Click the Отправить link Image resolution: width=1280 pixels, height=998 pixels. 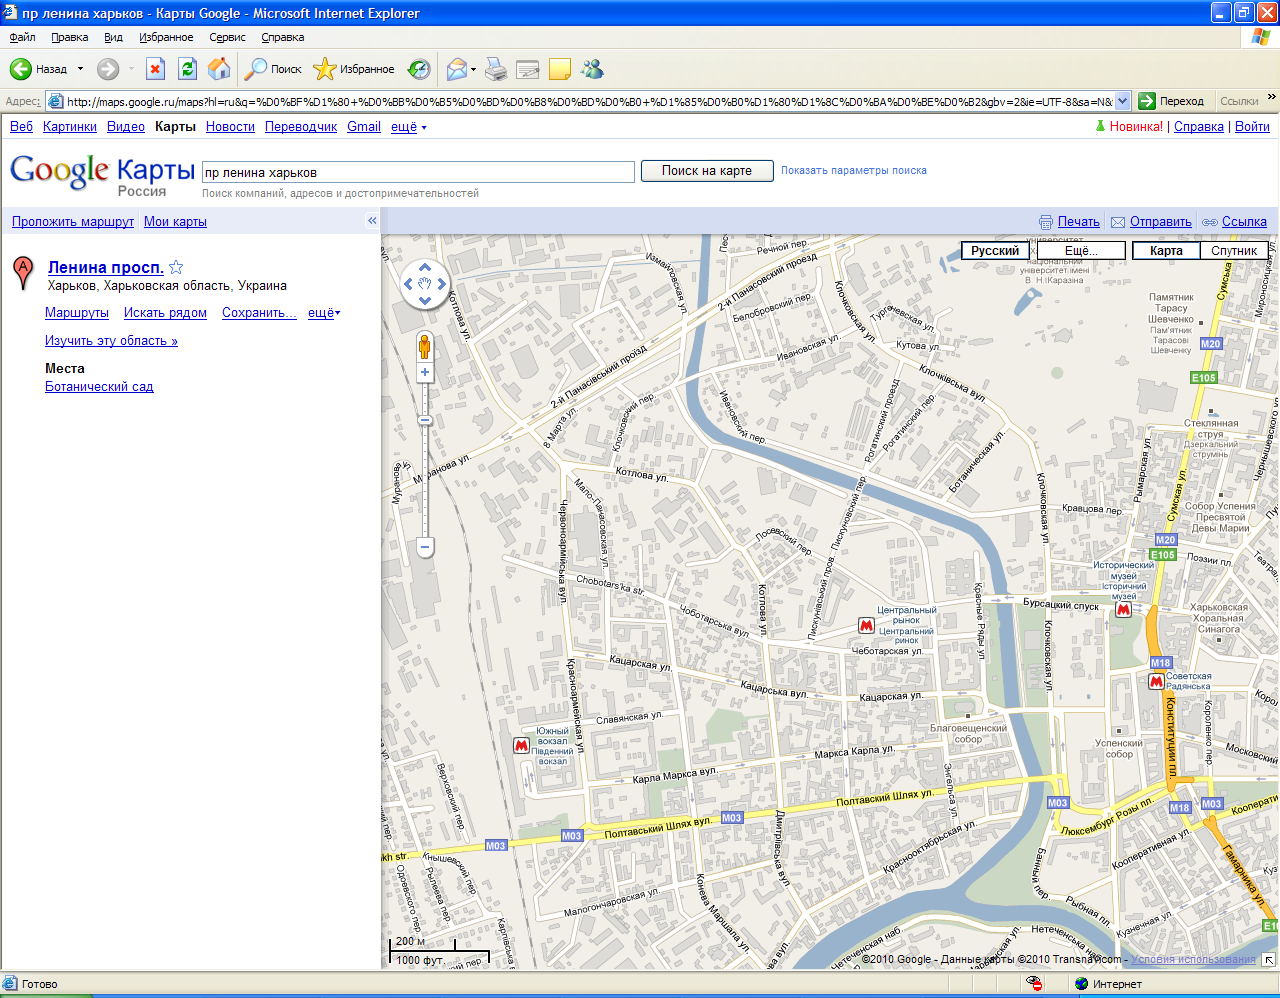(1160, 222)
